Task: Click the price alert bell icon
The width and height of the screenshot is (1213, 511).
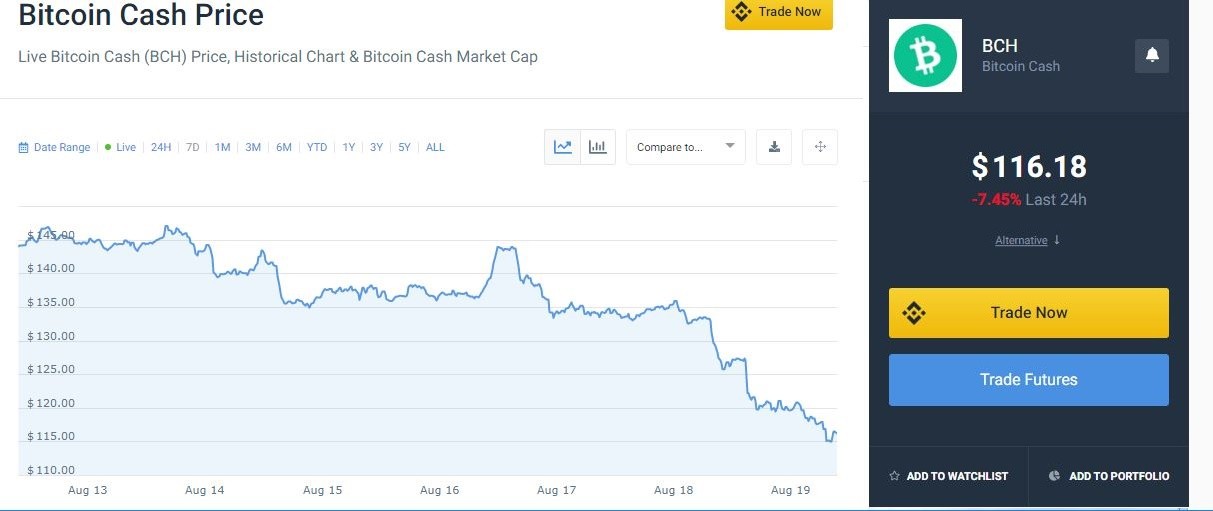Action: pos(1152,55)
